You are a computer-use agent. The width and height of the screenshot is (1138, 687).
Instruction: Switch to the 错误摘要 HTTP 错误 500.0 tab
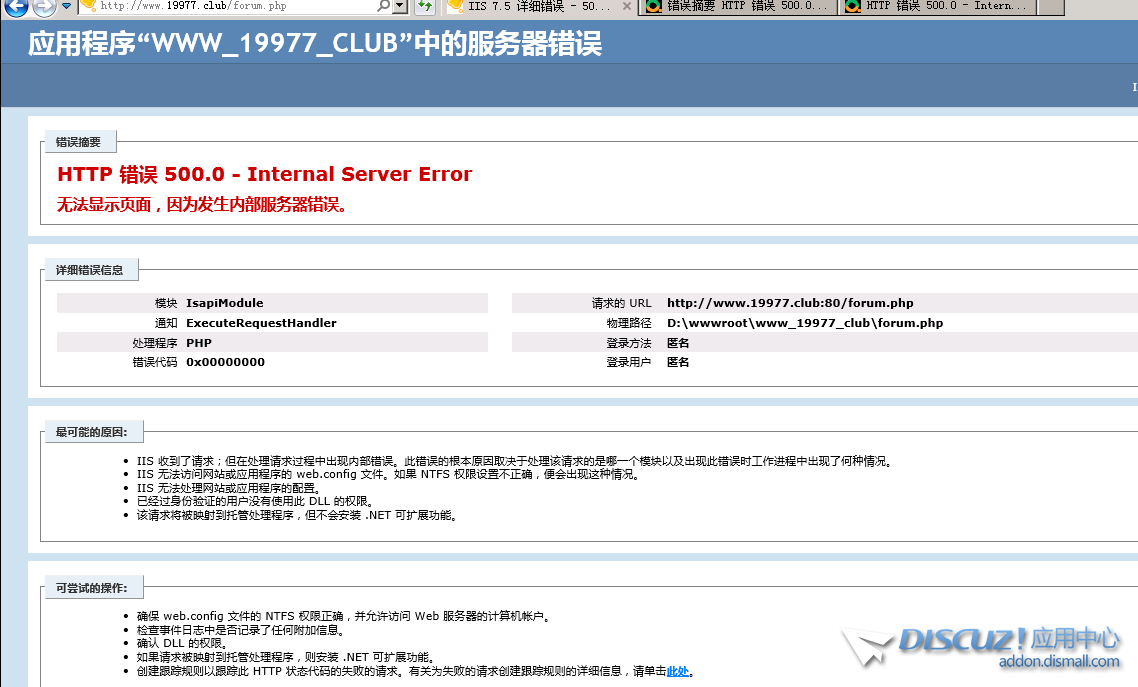pyautogui.click(x=737, y=7)
